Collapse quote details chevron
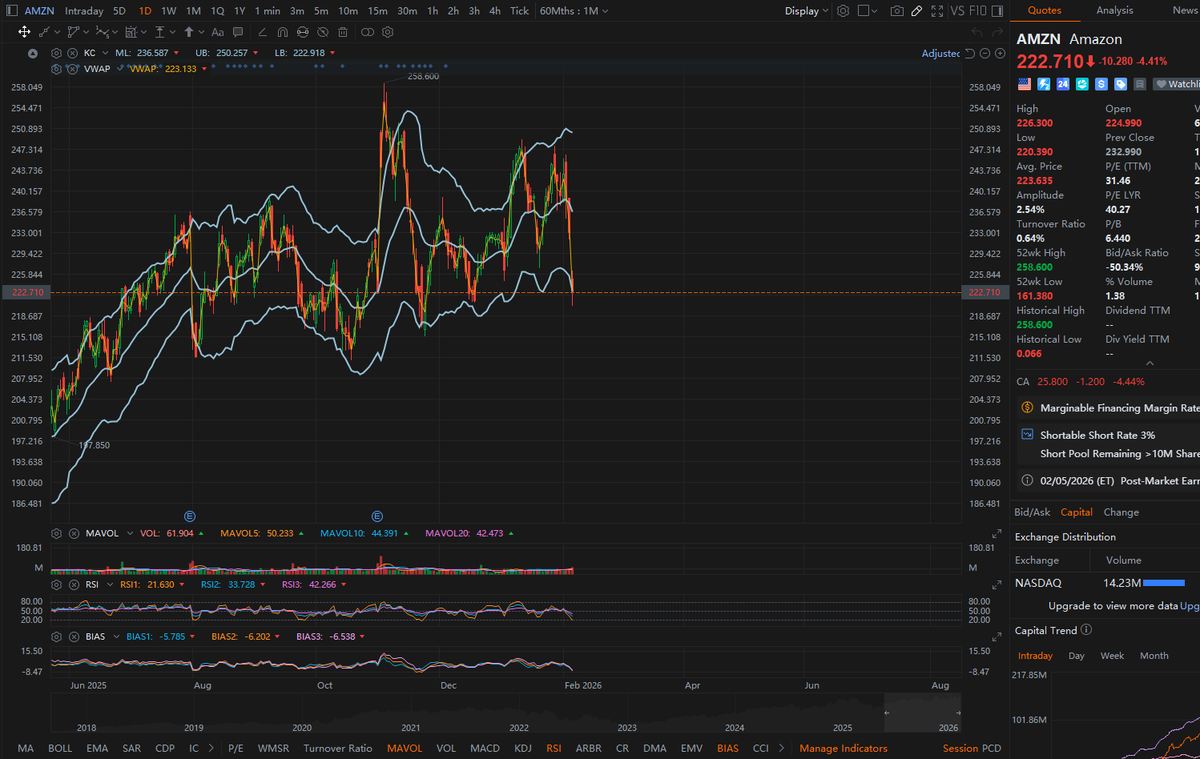The image size is (1200, 759). point(1150,363)
